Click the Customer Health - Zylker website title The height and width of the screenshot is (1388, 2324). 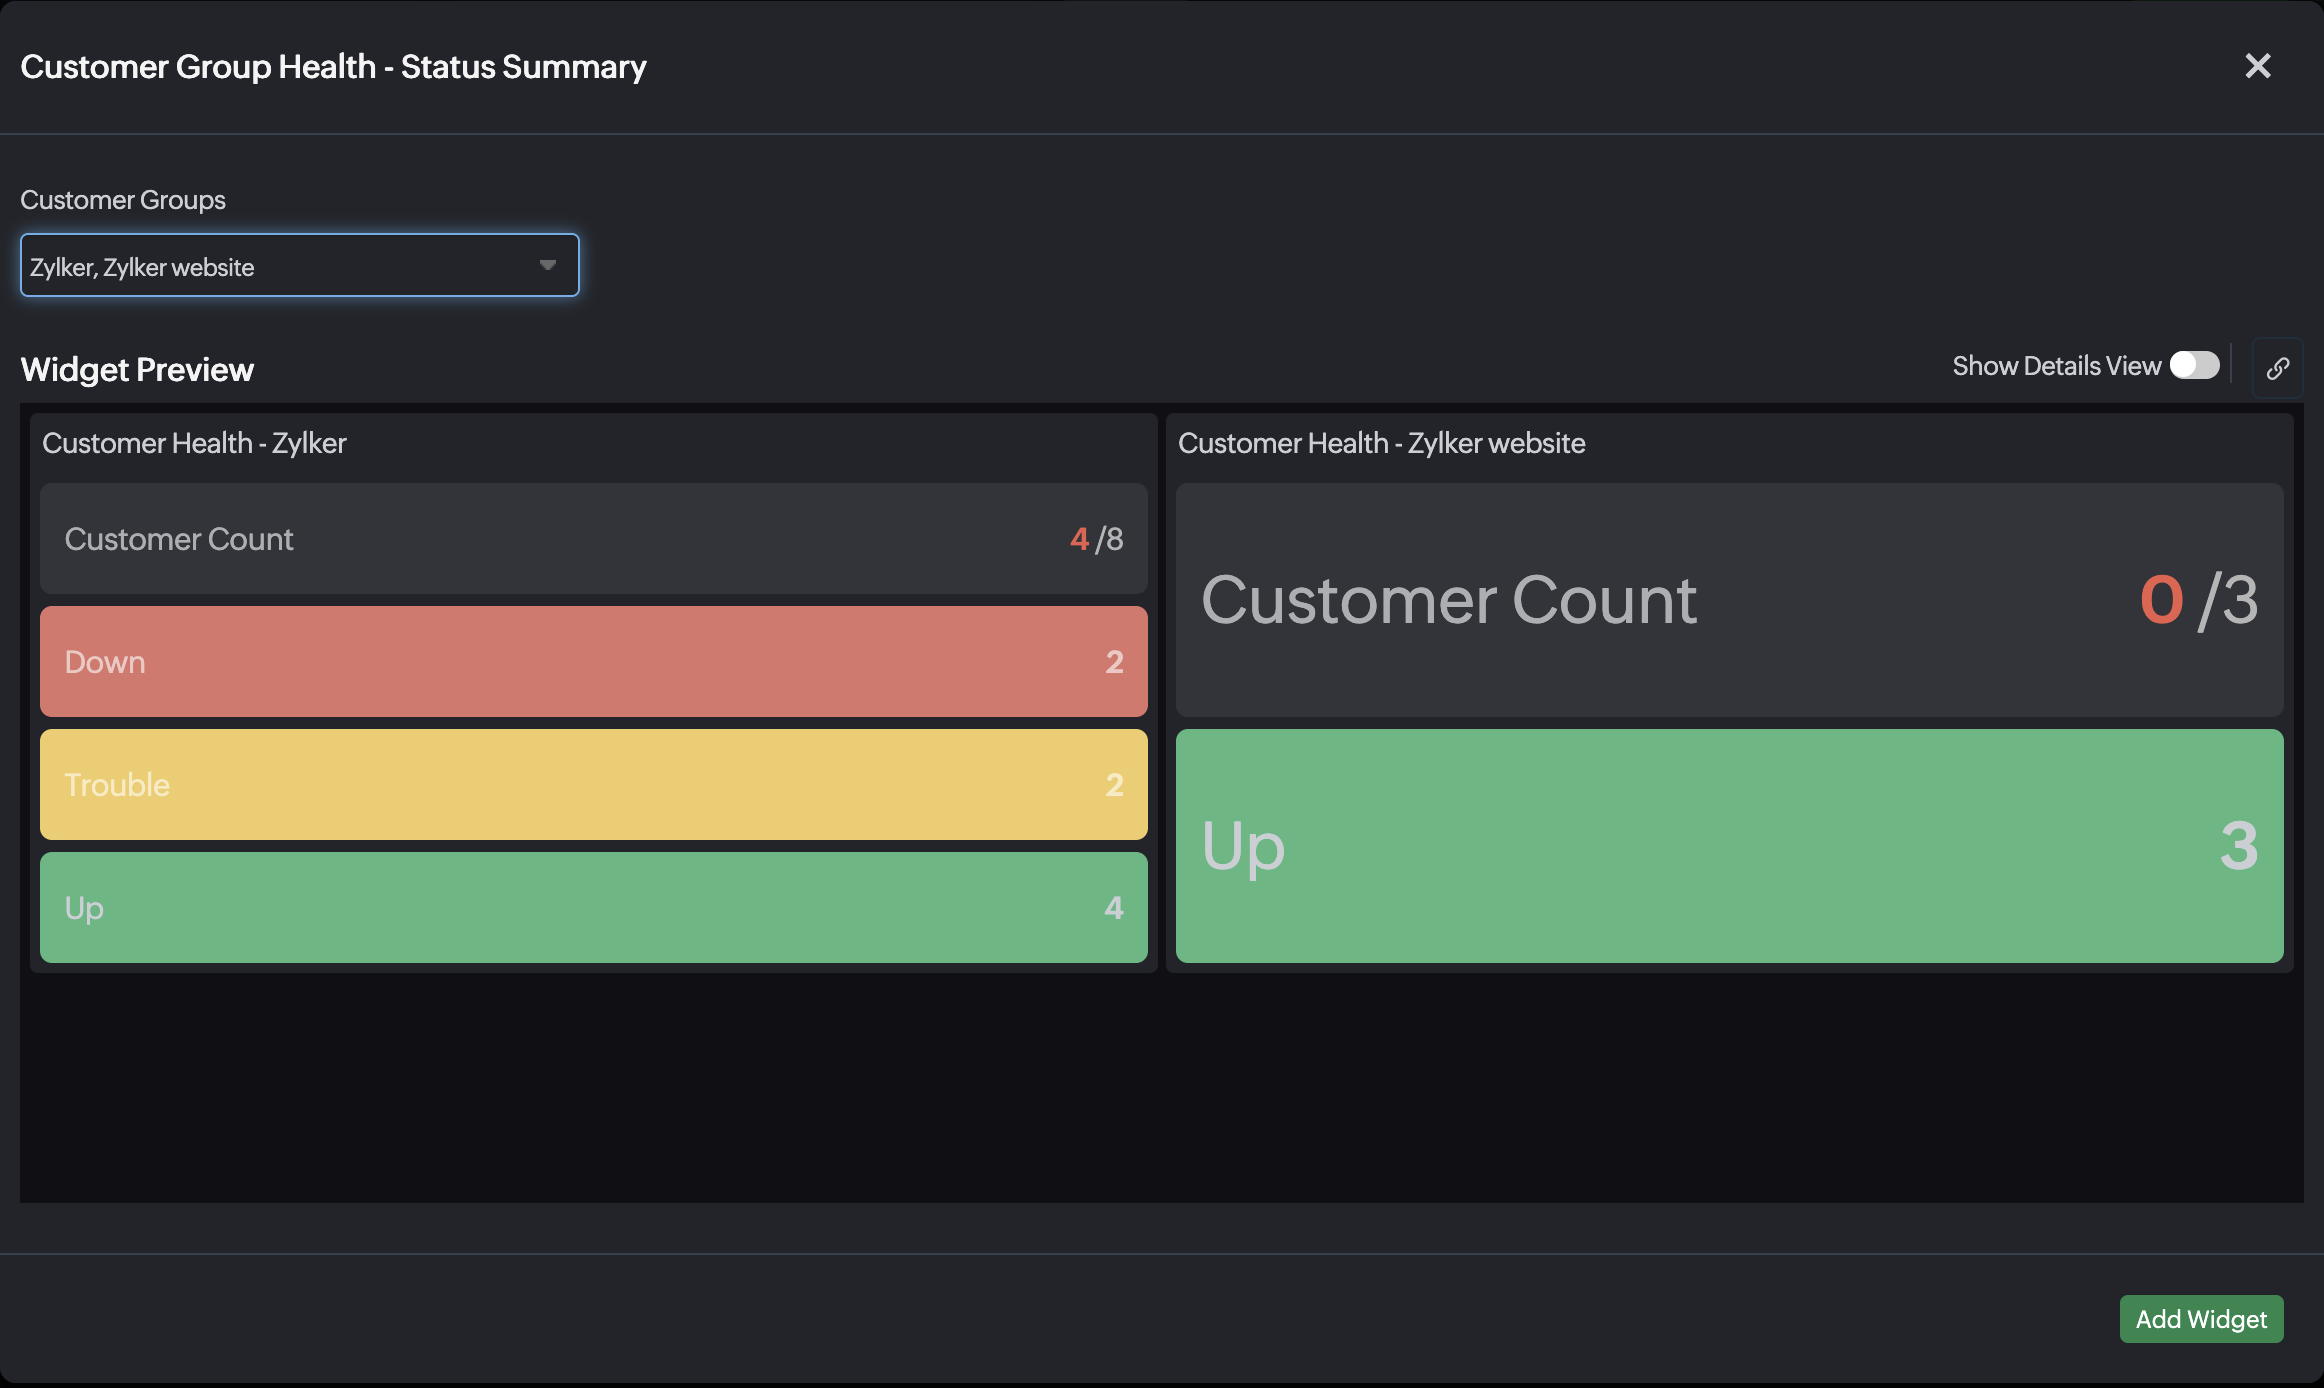tap(1381, 443)
